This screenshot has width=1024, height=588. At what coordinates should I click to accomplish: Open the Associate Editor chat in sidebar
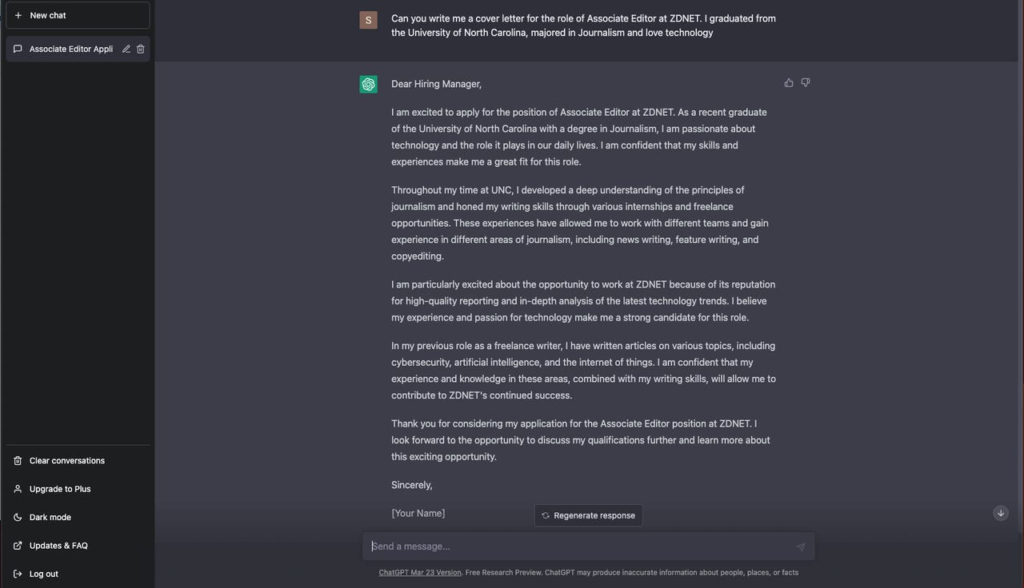point(70,49)
